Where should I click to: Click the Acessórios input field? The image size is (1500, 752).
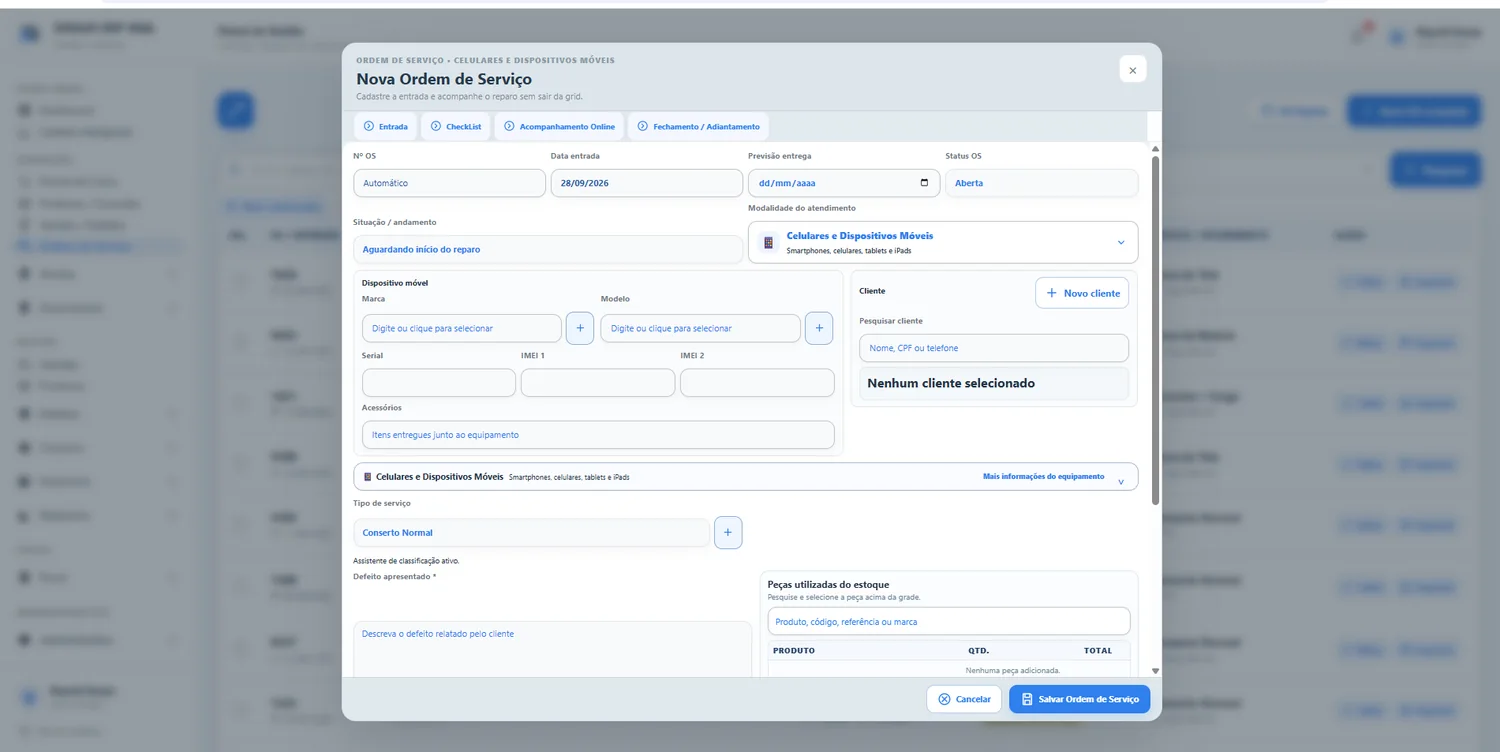[598, 435]
